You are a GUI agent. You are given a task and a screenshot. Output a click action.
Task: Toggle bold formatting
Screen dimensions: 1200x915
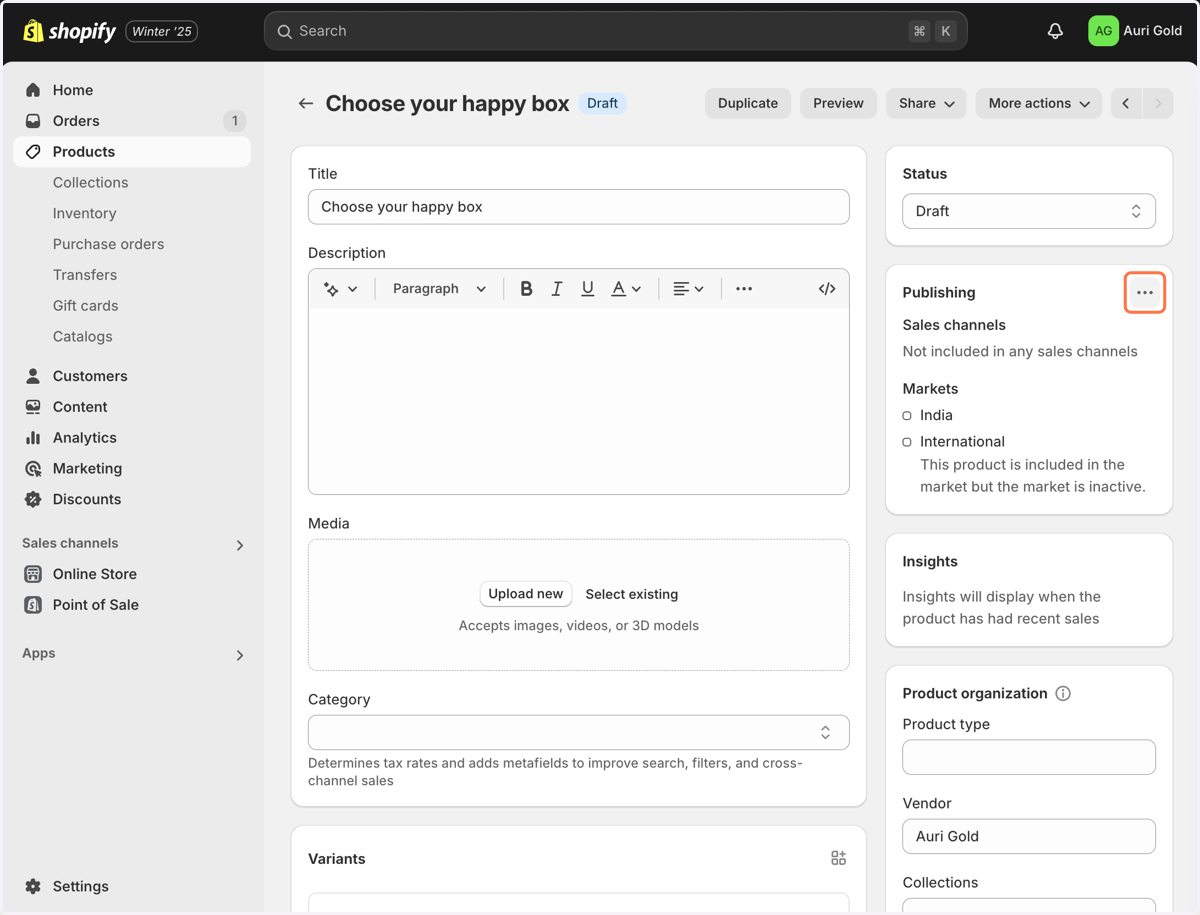click(x=526, y=289)
